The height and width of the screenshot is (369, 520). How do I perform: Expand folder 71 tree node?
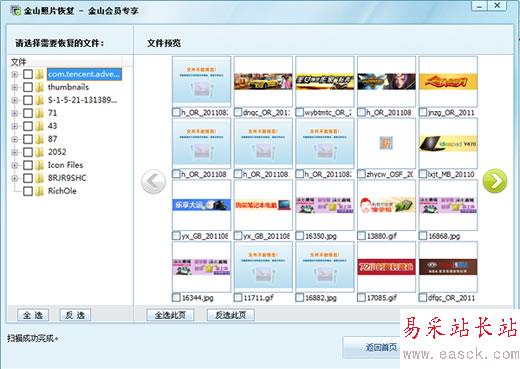click(14, 113)
